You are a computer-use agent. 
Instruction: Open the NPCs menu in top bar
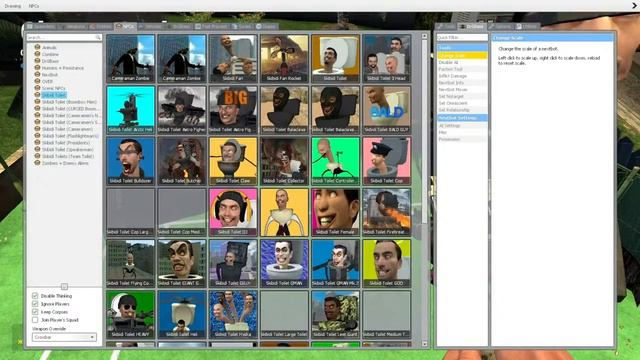[34, 6]
